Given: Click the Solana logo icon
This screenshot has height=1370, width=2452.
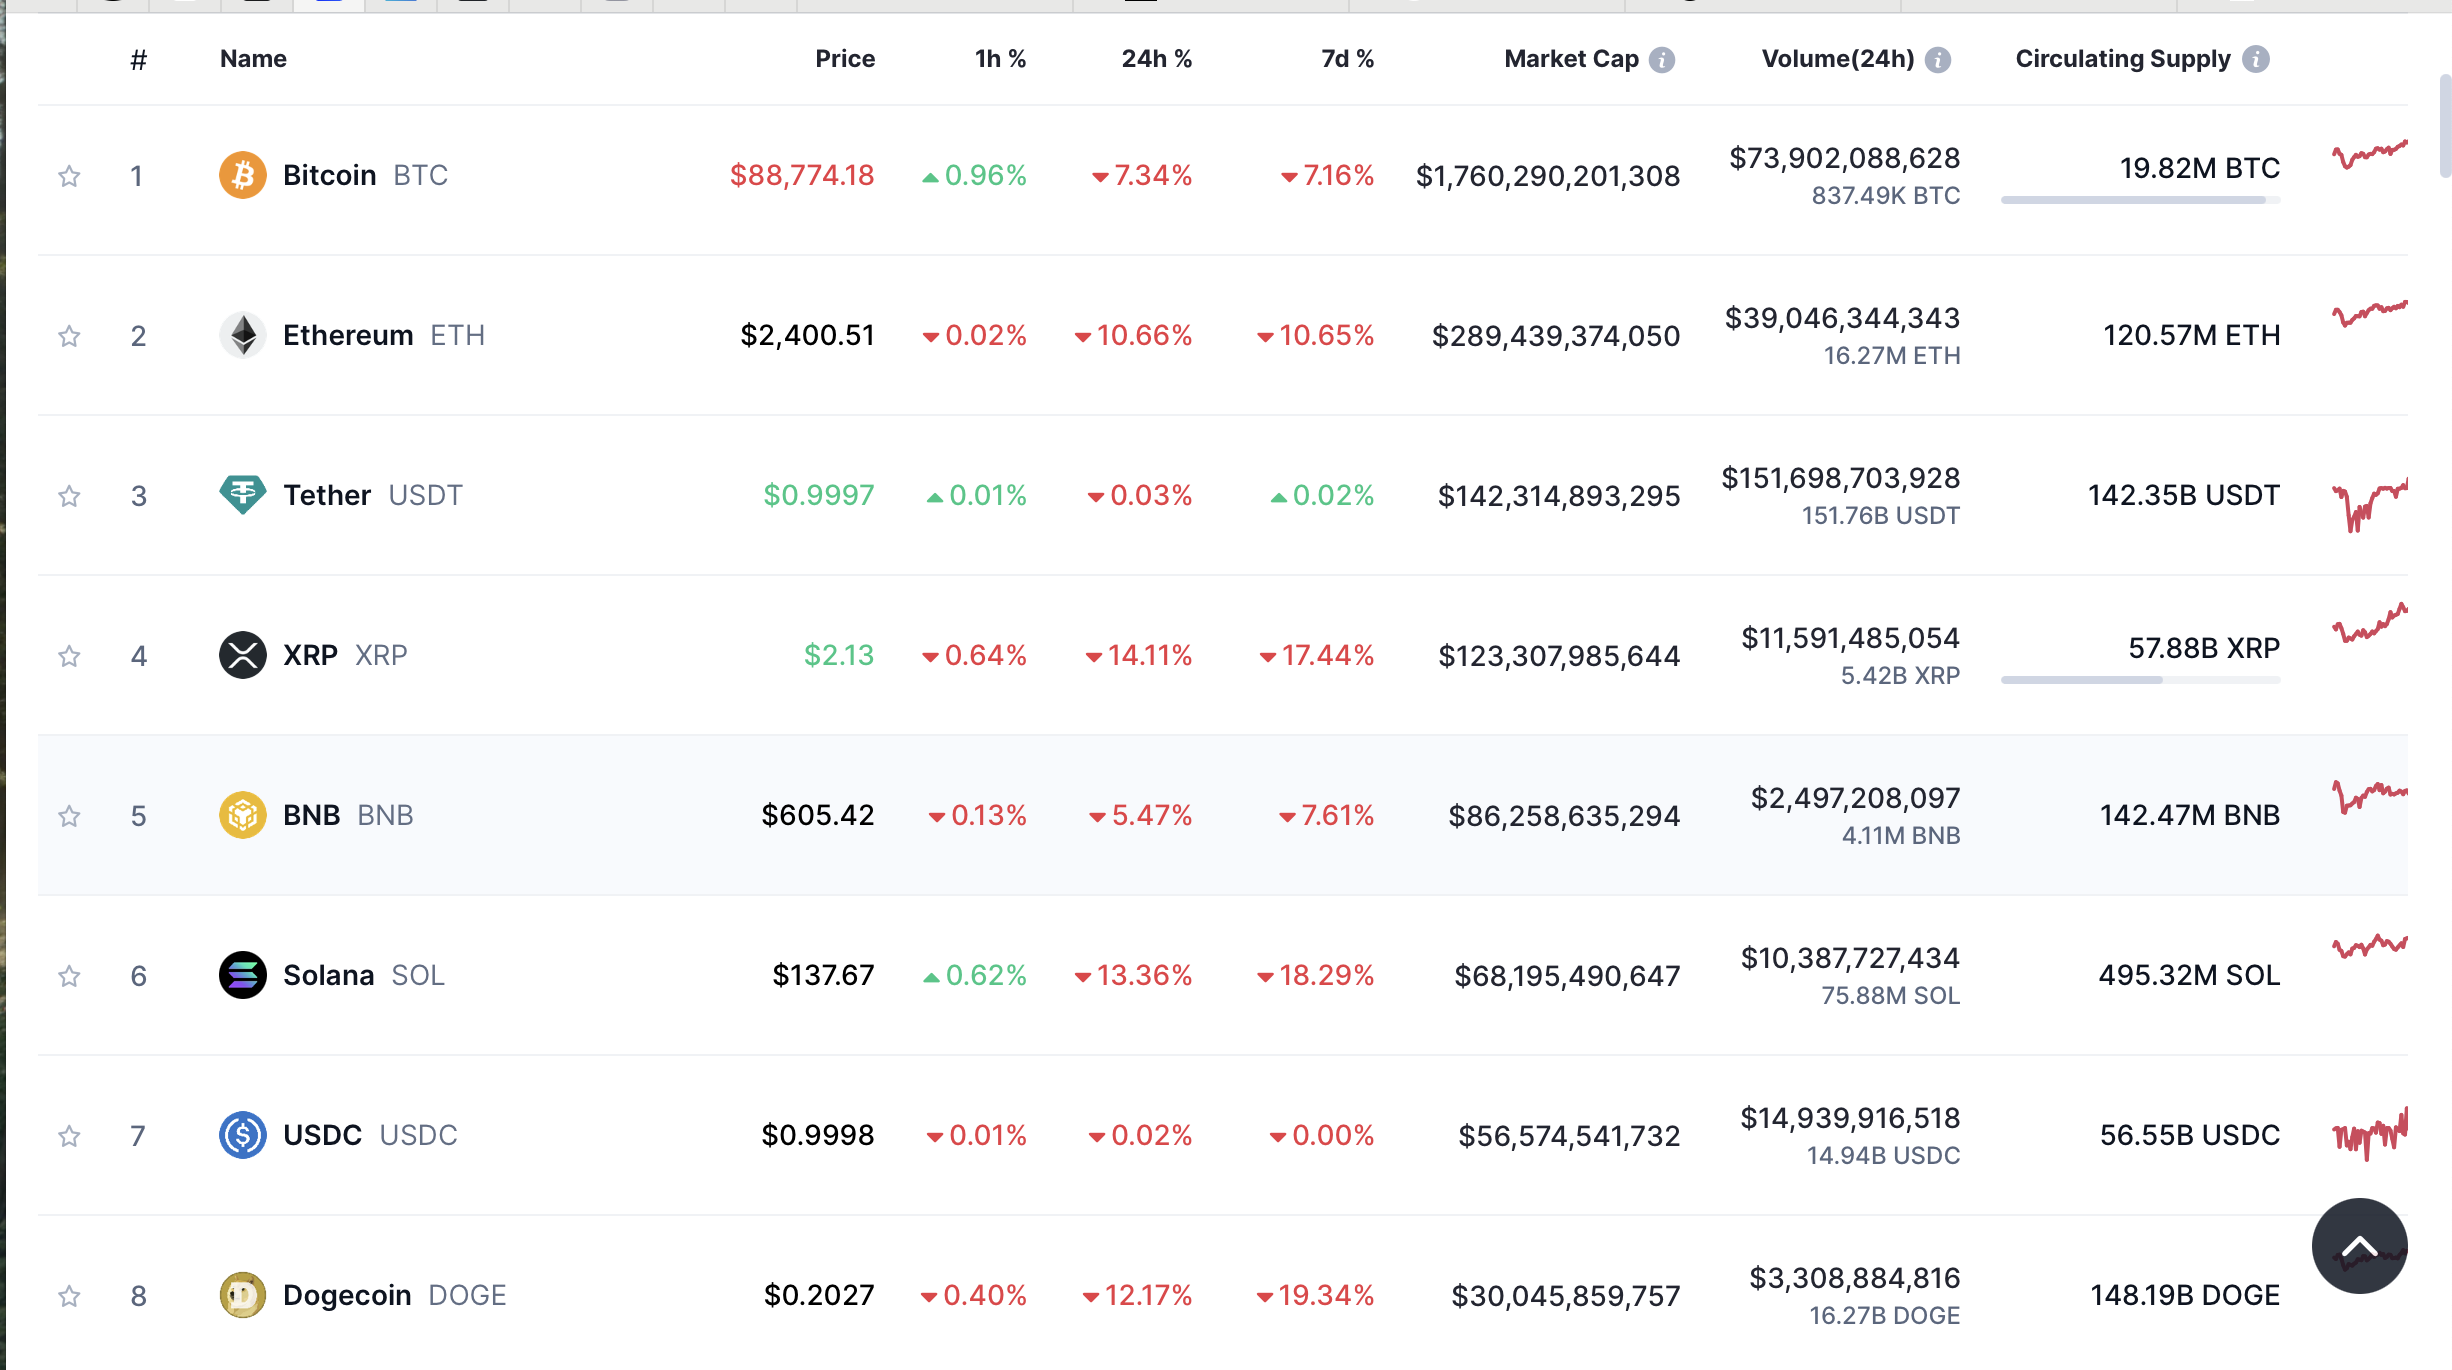Looking at the screenshot, I should click(x=242, y=975).
